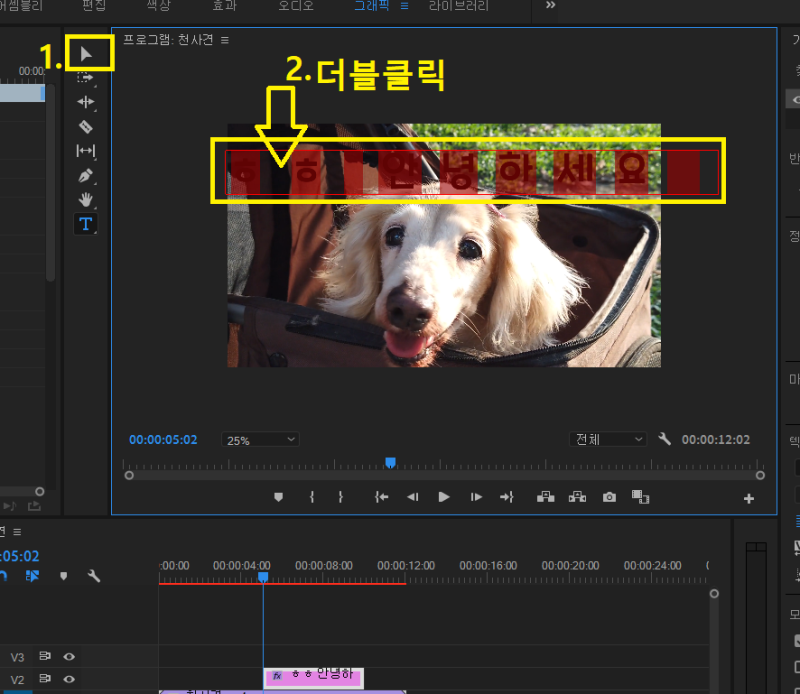
Task: Open the button editor plus icon
Action: [x=749, y=498]
